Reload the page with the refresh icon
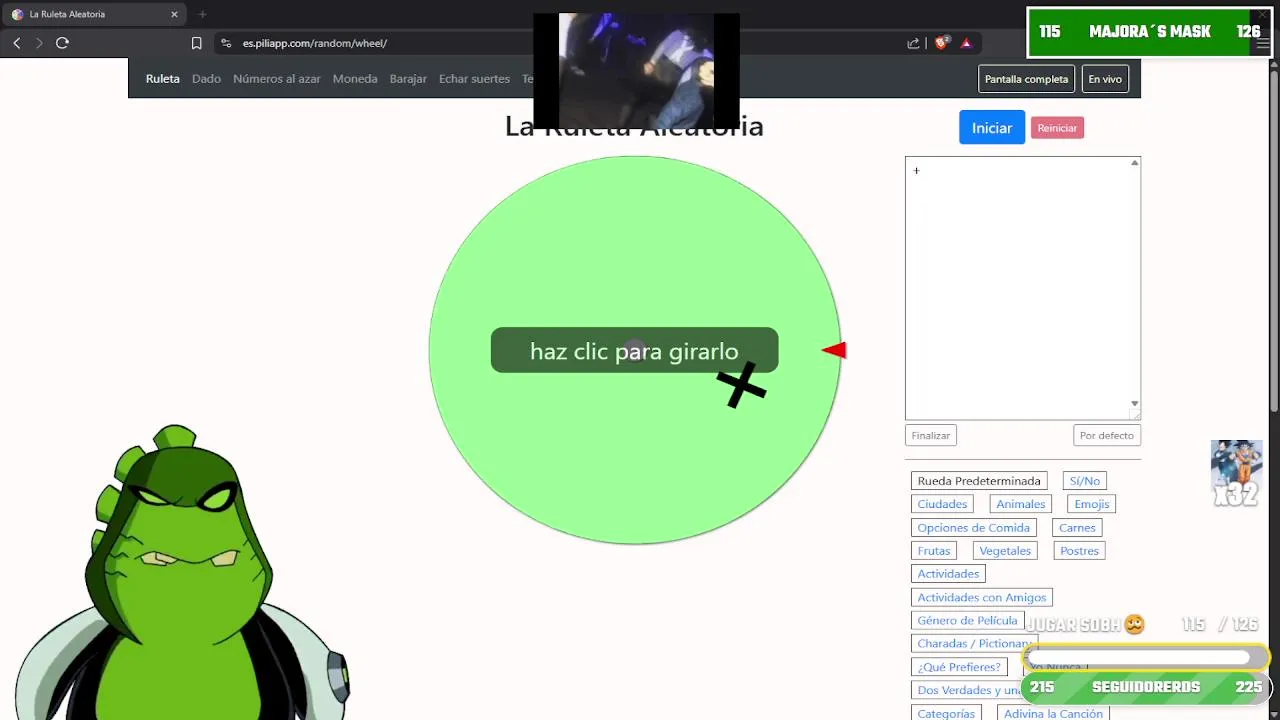 tap(62, 43)
